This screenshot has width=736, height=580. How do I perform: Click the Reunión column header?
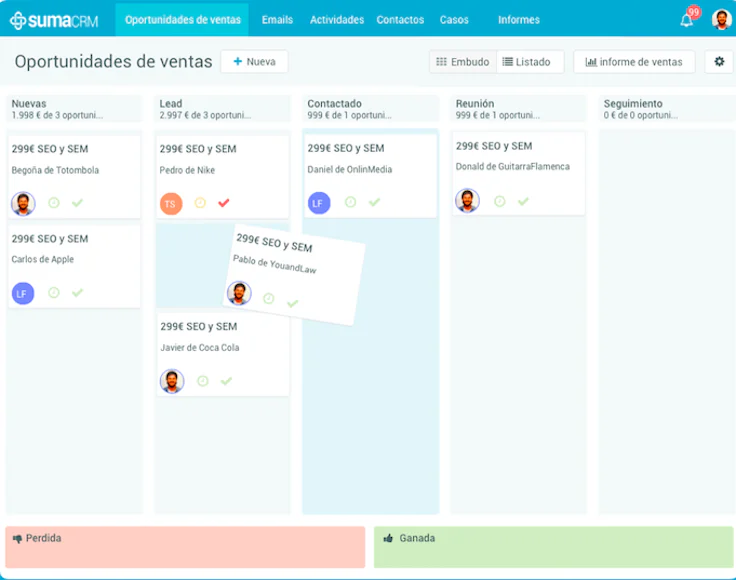[519, 109]
